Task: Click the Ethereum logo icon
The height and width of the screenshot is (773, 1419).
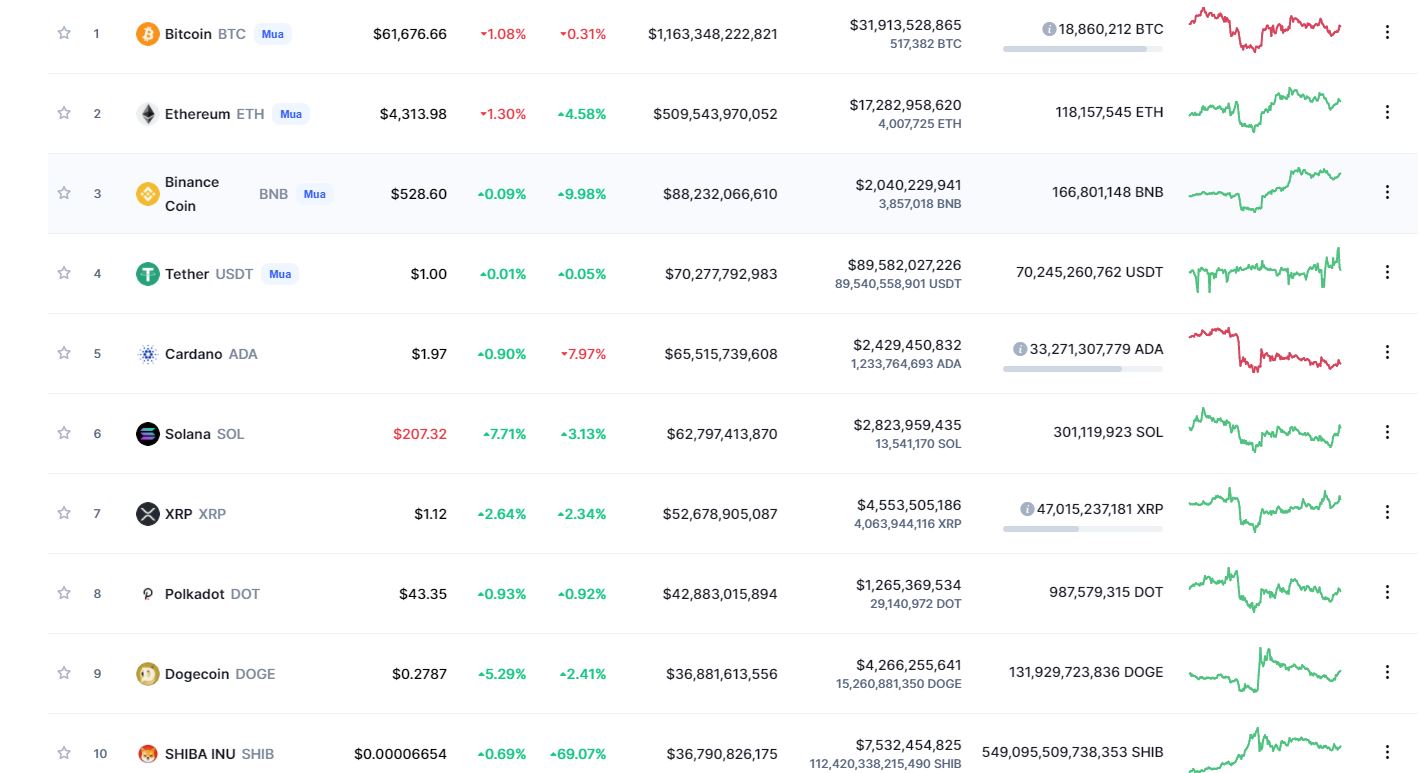Action: coord(147,114)
